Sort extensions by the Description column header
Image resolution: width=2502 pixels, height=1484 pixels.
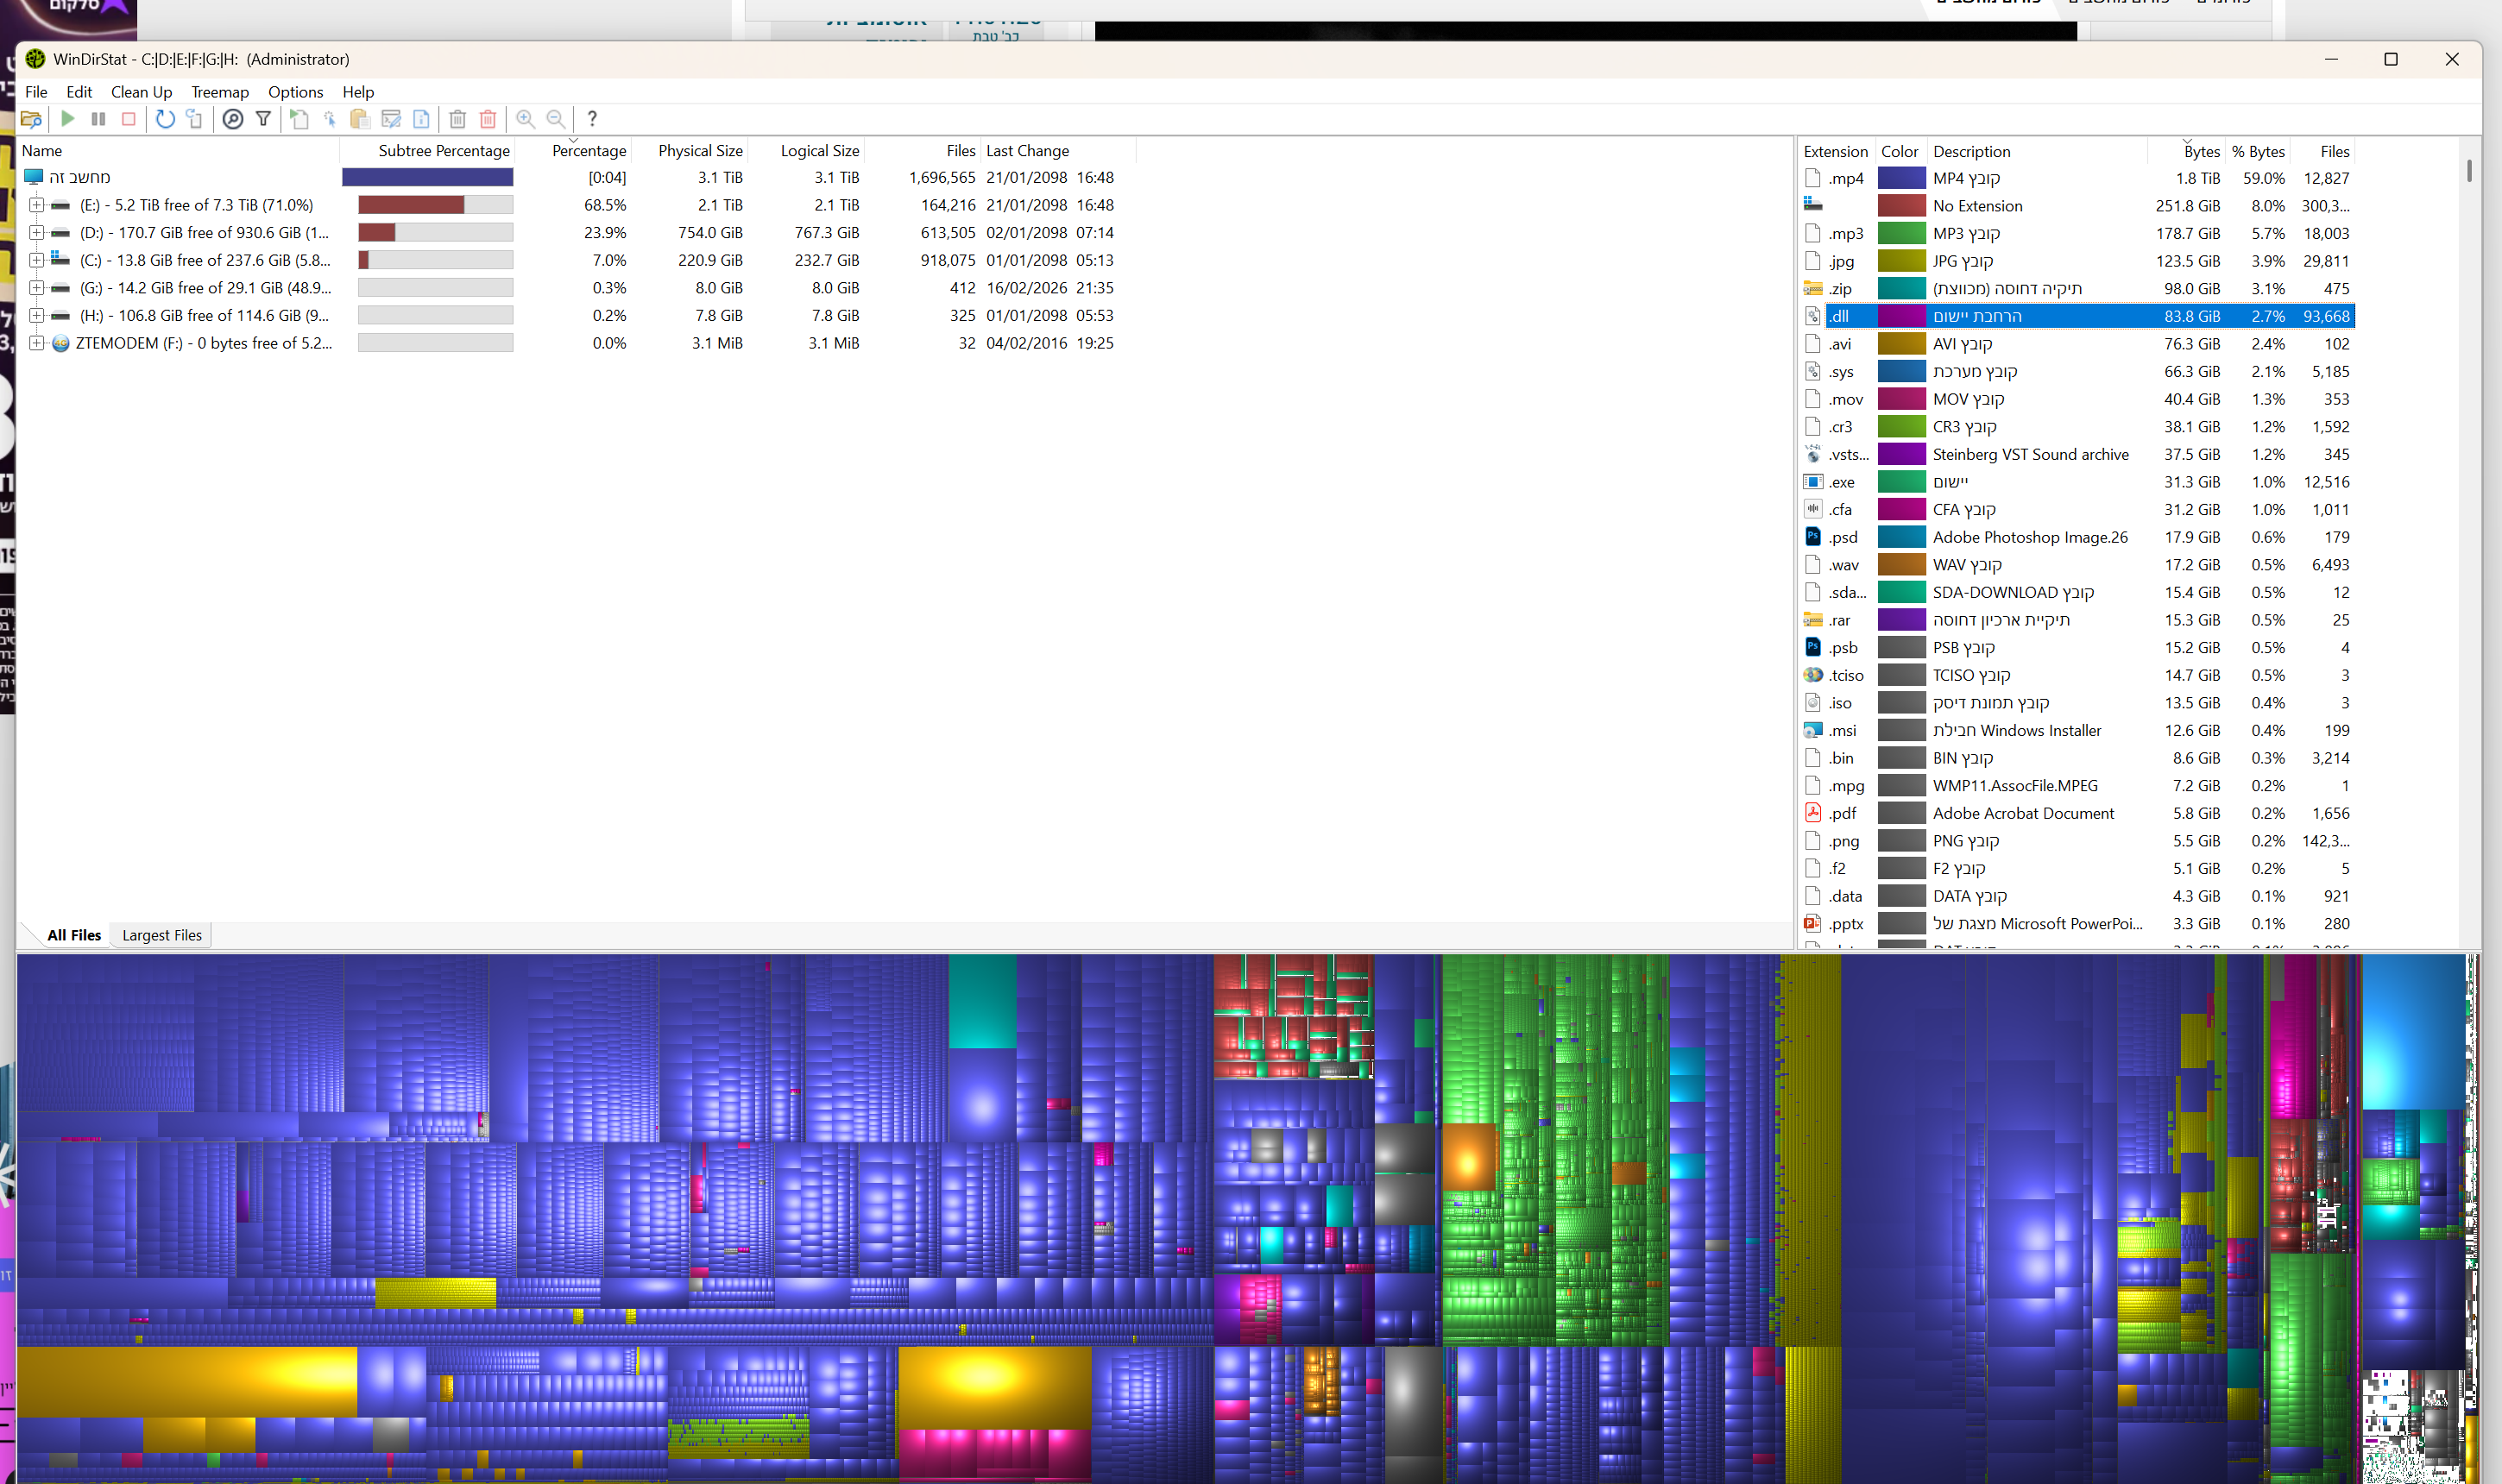[x=1971, y=151]
